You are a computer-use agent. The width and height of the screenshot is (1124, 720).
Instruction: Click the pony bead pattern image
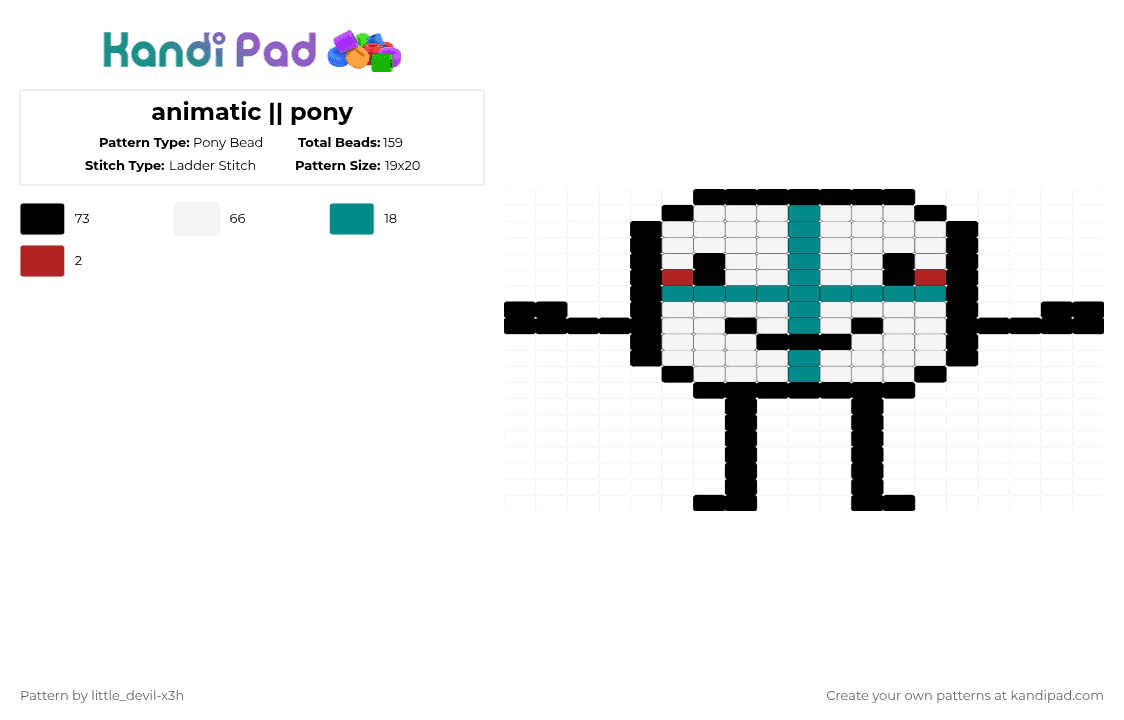pos(804,350)
